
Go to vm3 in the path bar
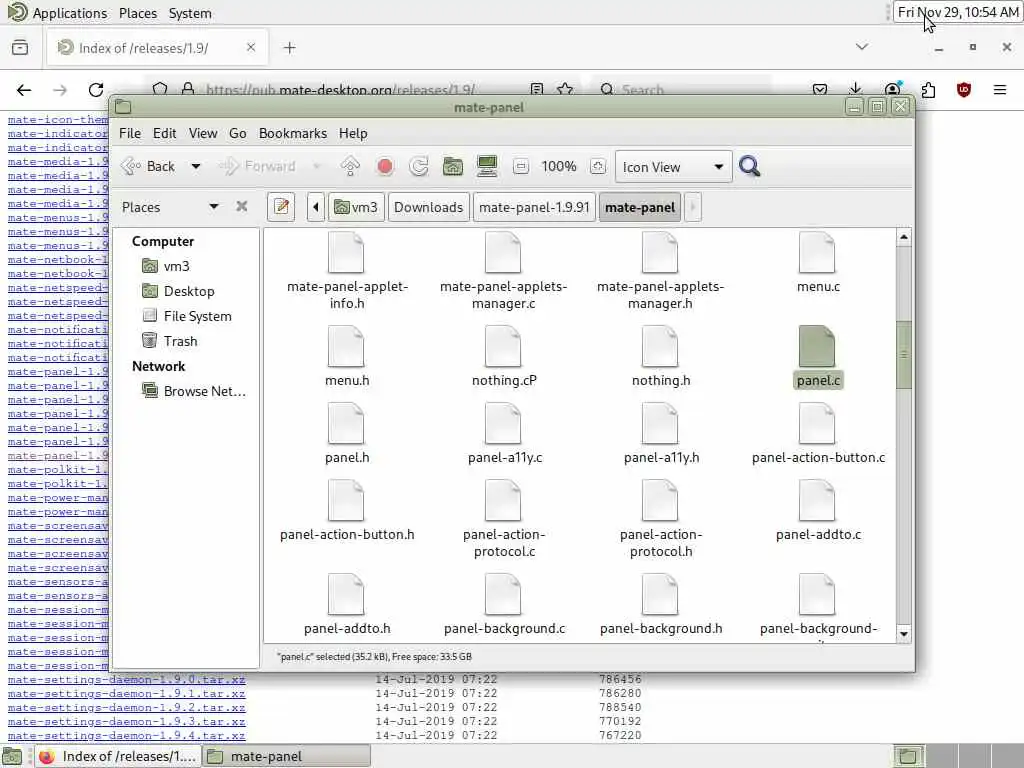point(356,207)
